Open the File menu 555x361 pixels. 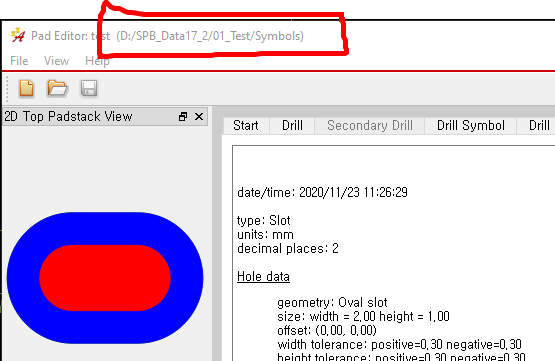[x=19, y=61]
